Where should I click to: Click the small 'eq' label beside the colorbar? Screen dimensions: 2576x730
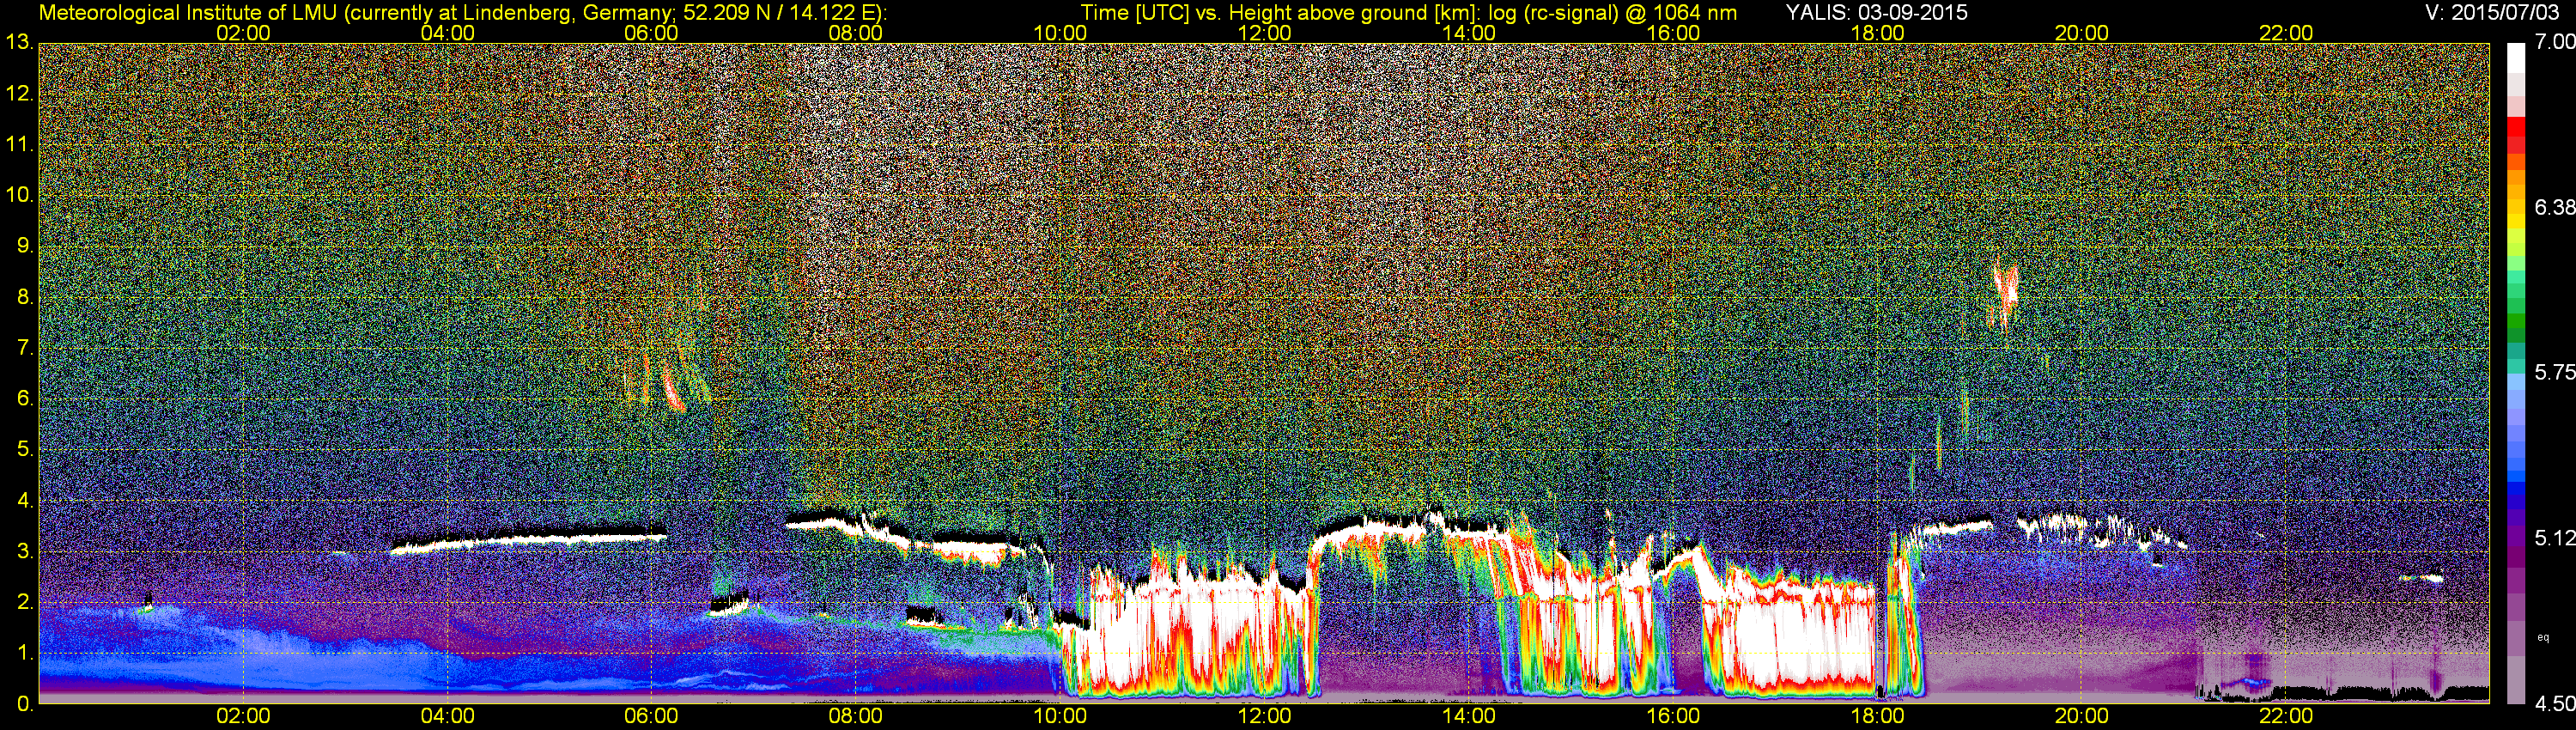point(2544,637)
